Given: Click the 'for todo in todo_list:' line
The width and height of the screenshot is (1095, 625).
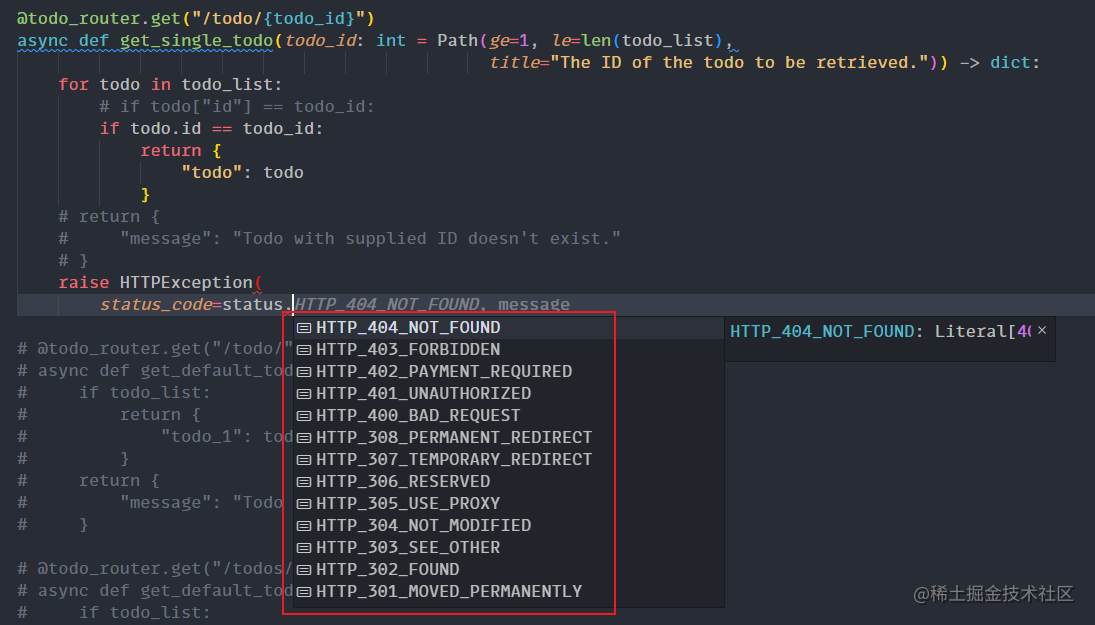Looking at the screenshot, I should (x=170, y=84).
